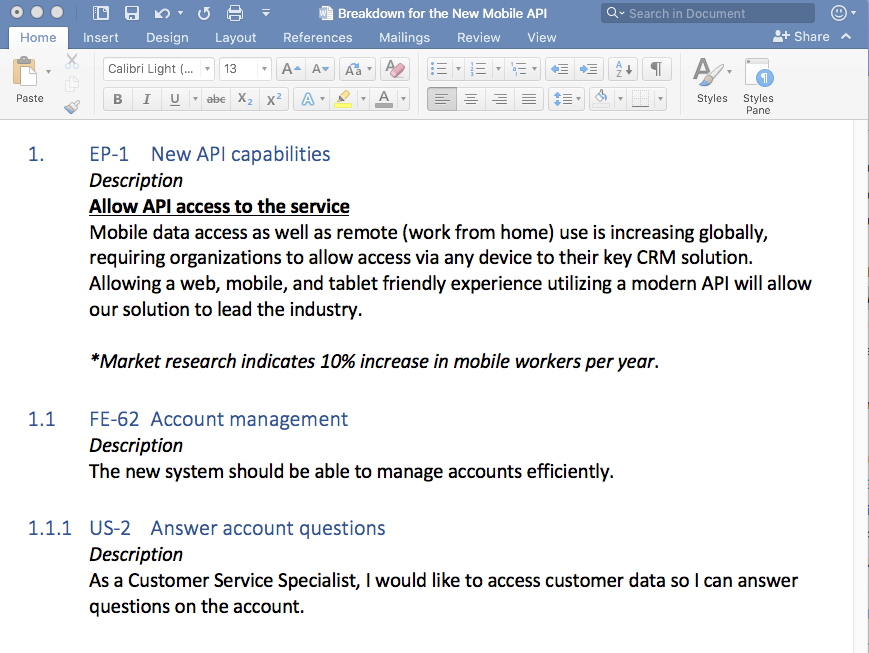Viewport: 869px width, 653px height.
Task: Collapse the ribbon with chevron
Action: point(846,37)
